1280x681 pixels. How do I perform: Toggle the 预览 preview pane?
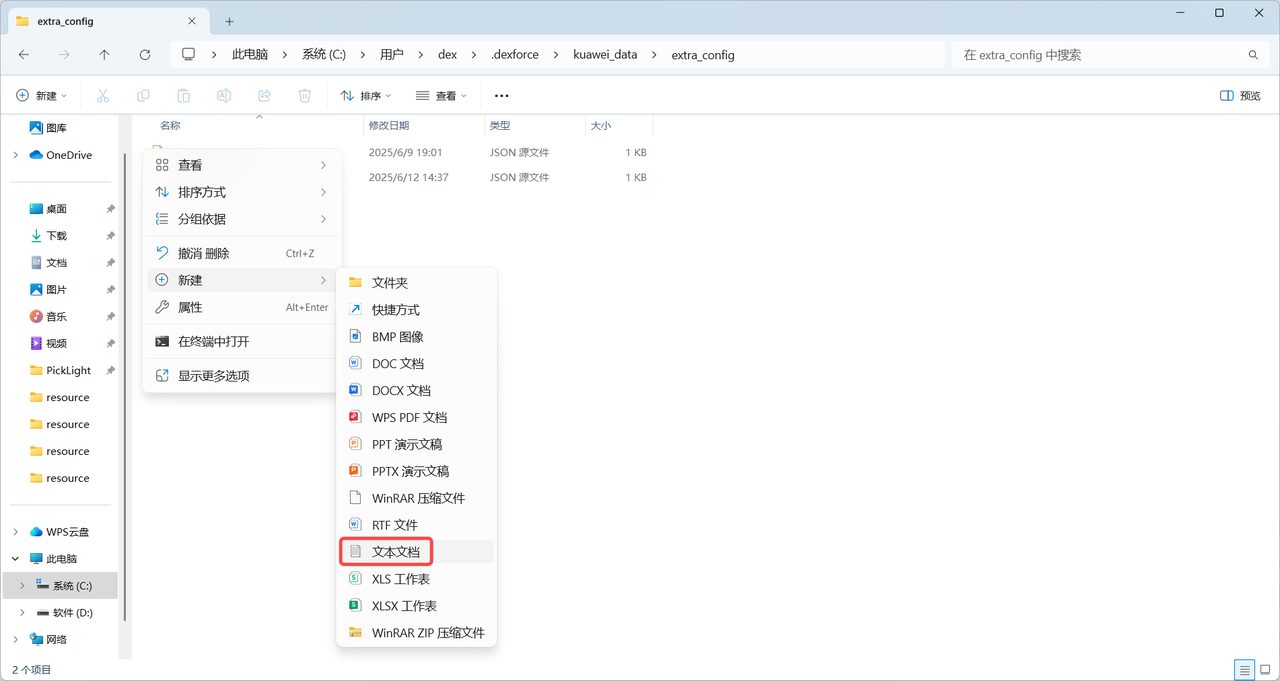coord(1238,95)
